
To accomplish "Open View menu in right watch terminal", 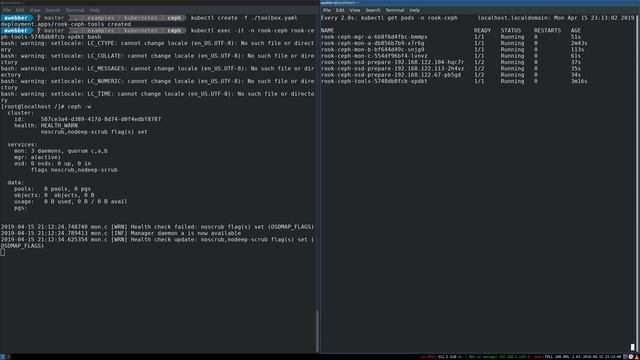I will click(355, 10).
